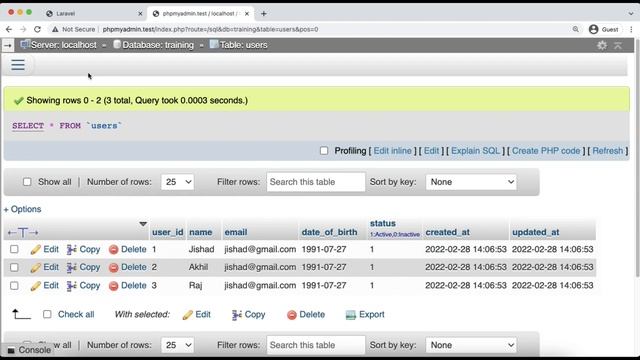Screen dimensions: 640x360
Task: Sort by the status column header
Action: [382, 223]
